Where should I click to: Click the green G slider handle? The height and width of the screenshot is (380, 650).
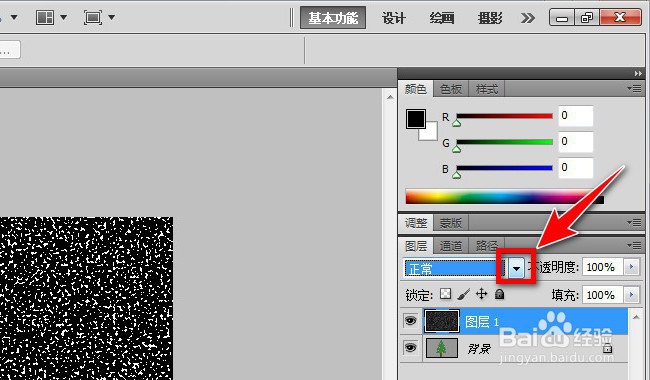456,149
